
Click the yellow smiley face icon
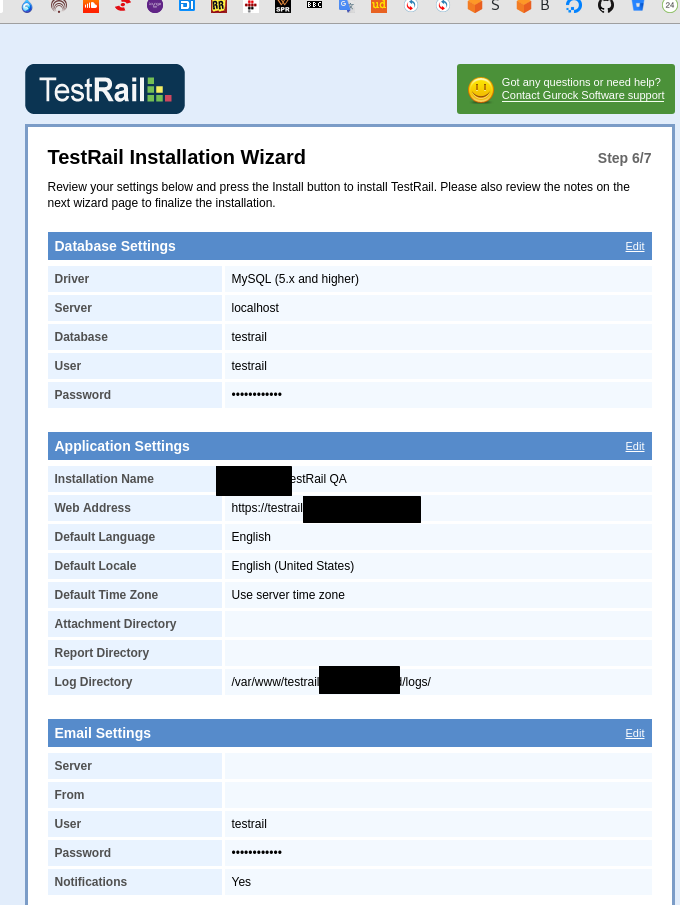[481, 90]
